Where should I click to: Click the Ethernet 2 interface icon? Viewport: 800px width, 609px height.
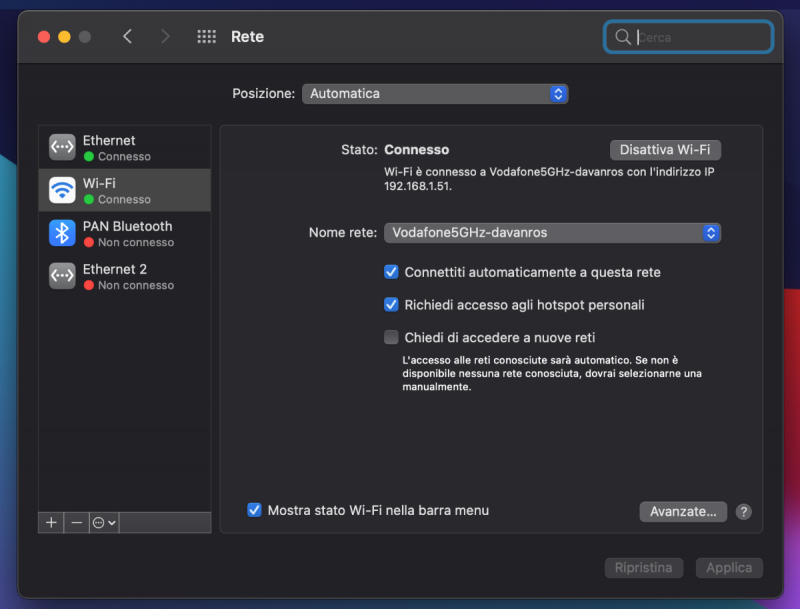[x=62, y=276]
